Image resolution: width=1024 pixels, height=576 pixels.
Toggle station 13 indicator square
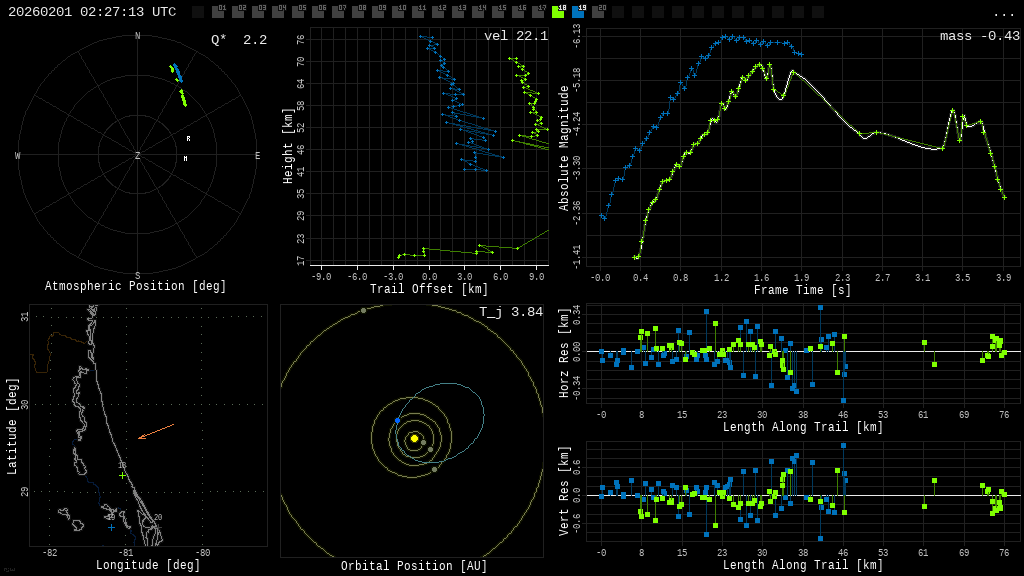[458, 12]
